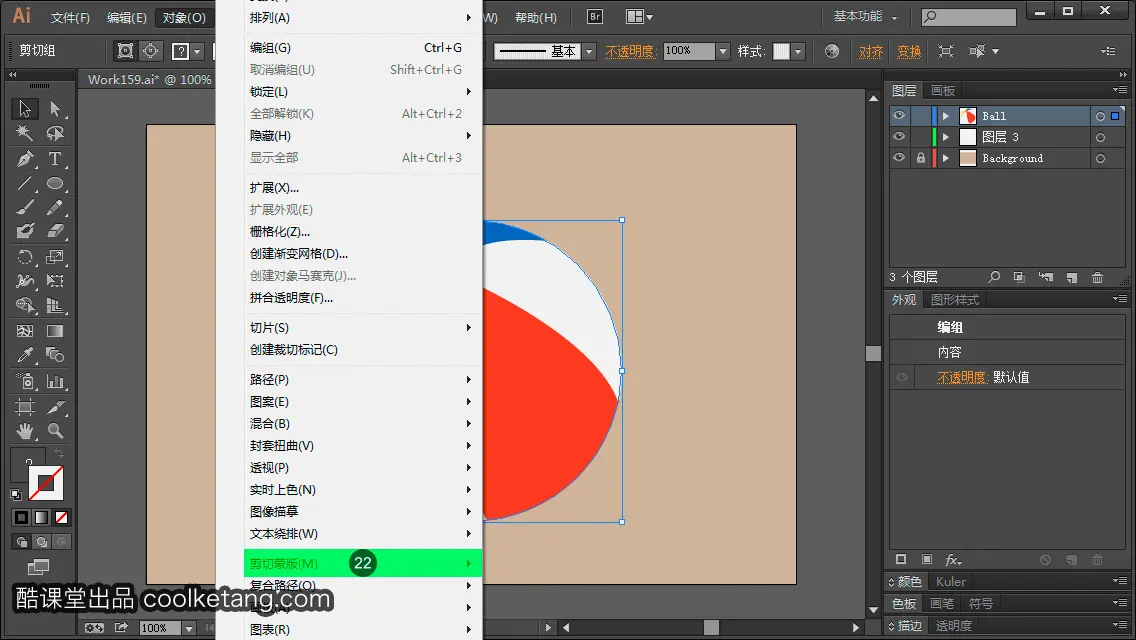
Task: Click the 样式 style swatch
Action: (781, 51)
